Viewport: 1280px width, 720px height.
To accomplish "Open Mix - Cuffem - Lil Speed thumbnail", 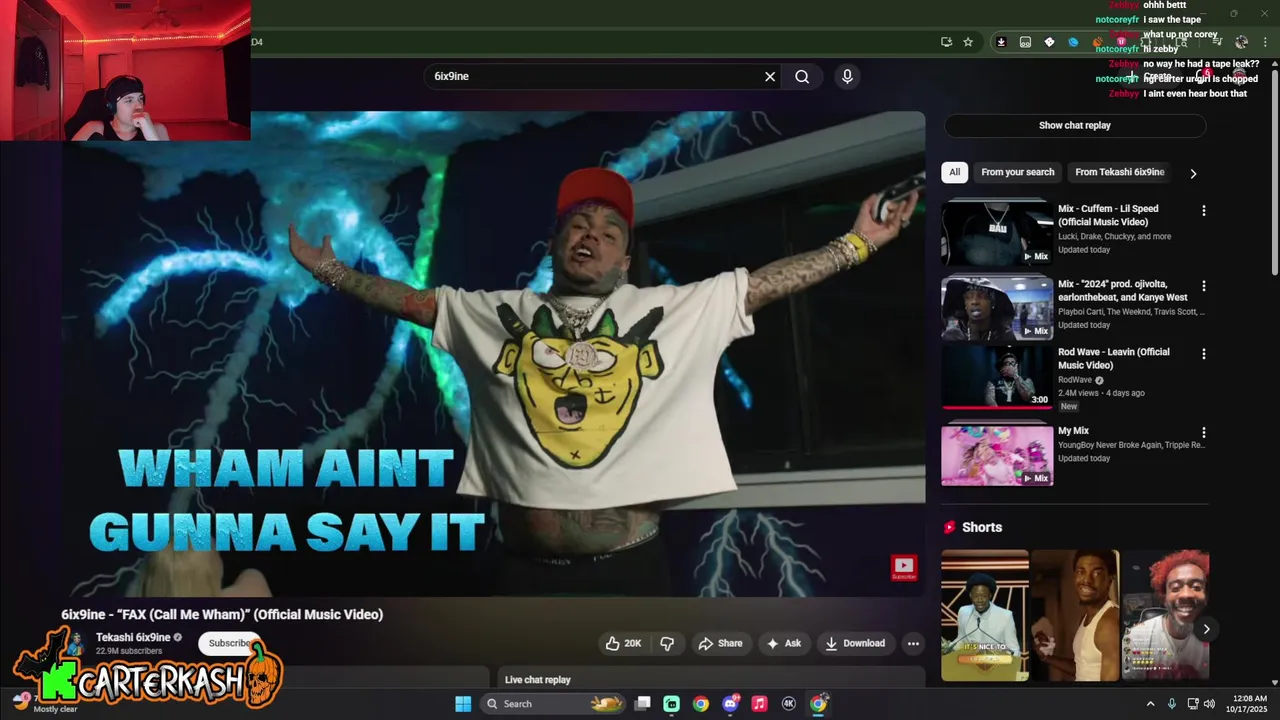I will tap(997, 233).
